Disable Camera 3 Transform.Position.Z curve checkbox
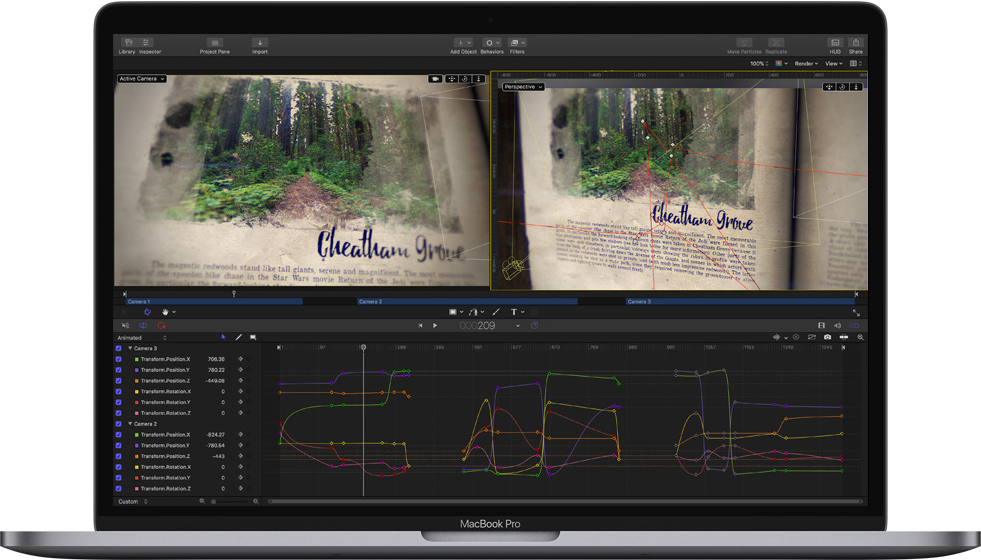 click(119, 381)
